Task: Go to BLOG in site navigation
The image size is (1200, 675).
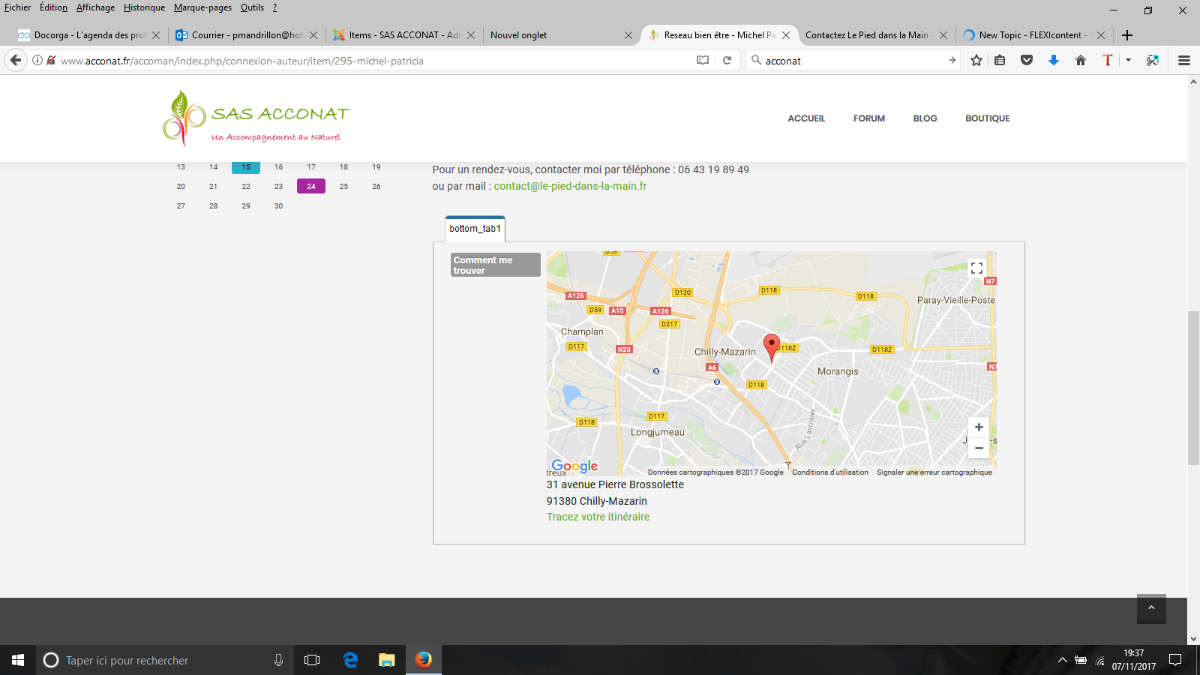Action: click(x=925, y=118)
